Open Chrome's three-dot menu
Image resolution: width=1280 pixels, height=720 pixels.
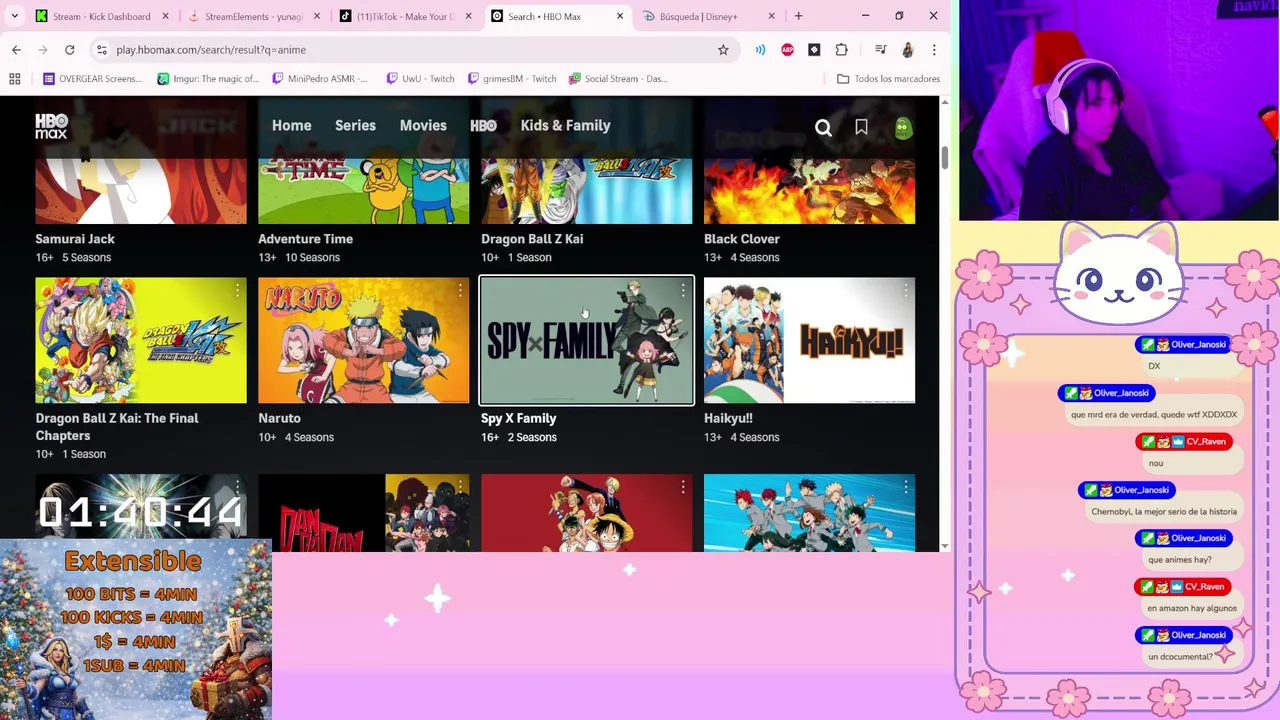click(934, 49)
